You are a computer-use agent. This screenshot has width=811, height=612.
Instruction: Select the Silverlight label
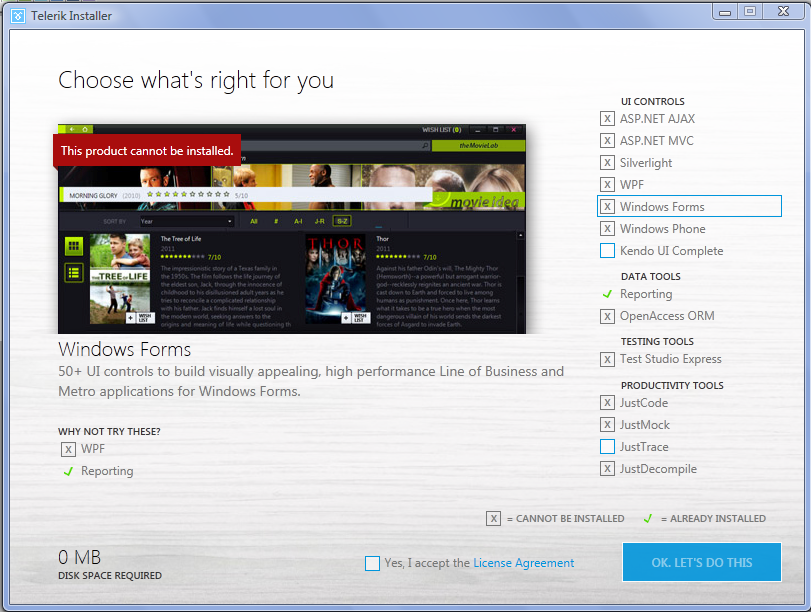[646, 163]
